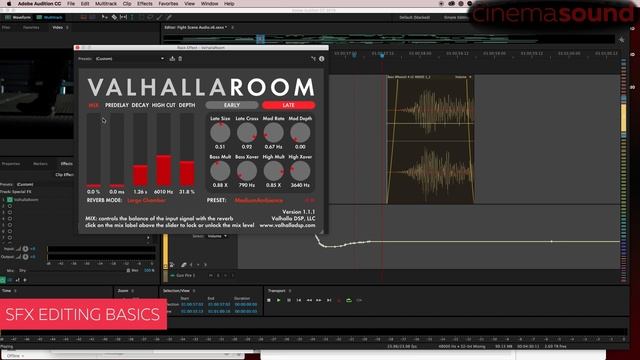The height and width of the screenshot is (360, 640).
Task: Move playhead to previous marker in Transport
Action: (299, 300)
